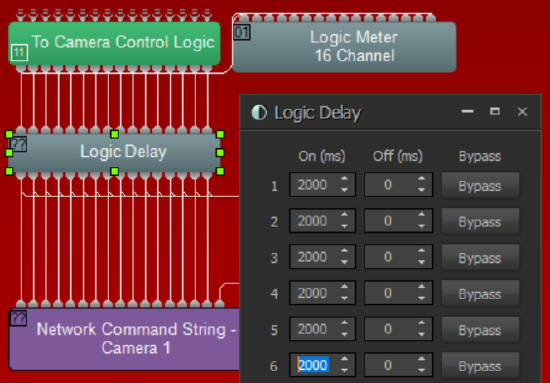550x383 pixels.
Task: Click the 11 badge on To Camera Control Logic
Action: click(19, 53)
